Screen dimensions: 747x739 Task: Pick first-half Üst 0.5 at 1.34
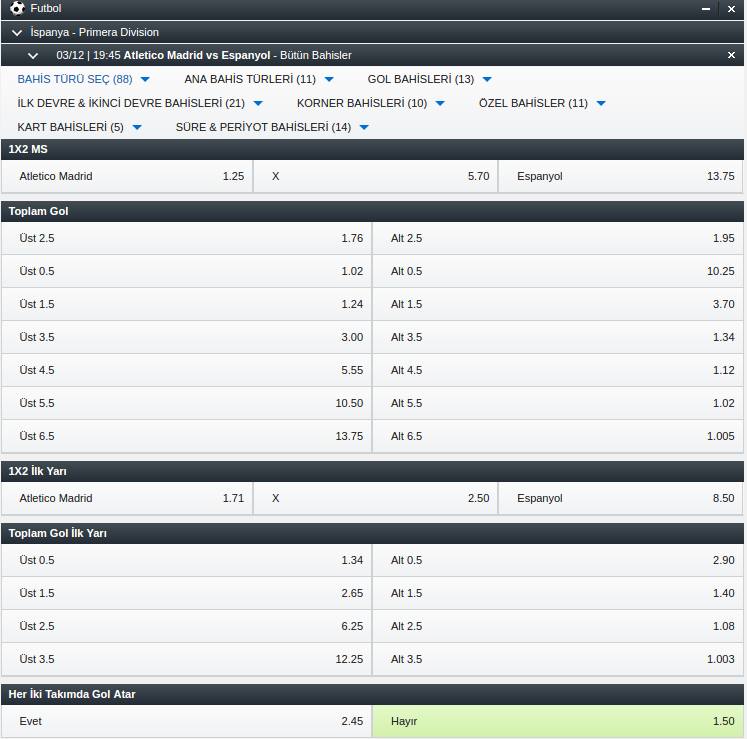coord(186,560)
